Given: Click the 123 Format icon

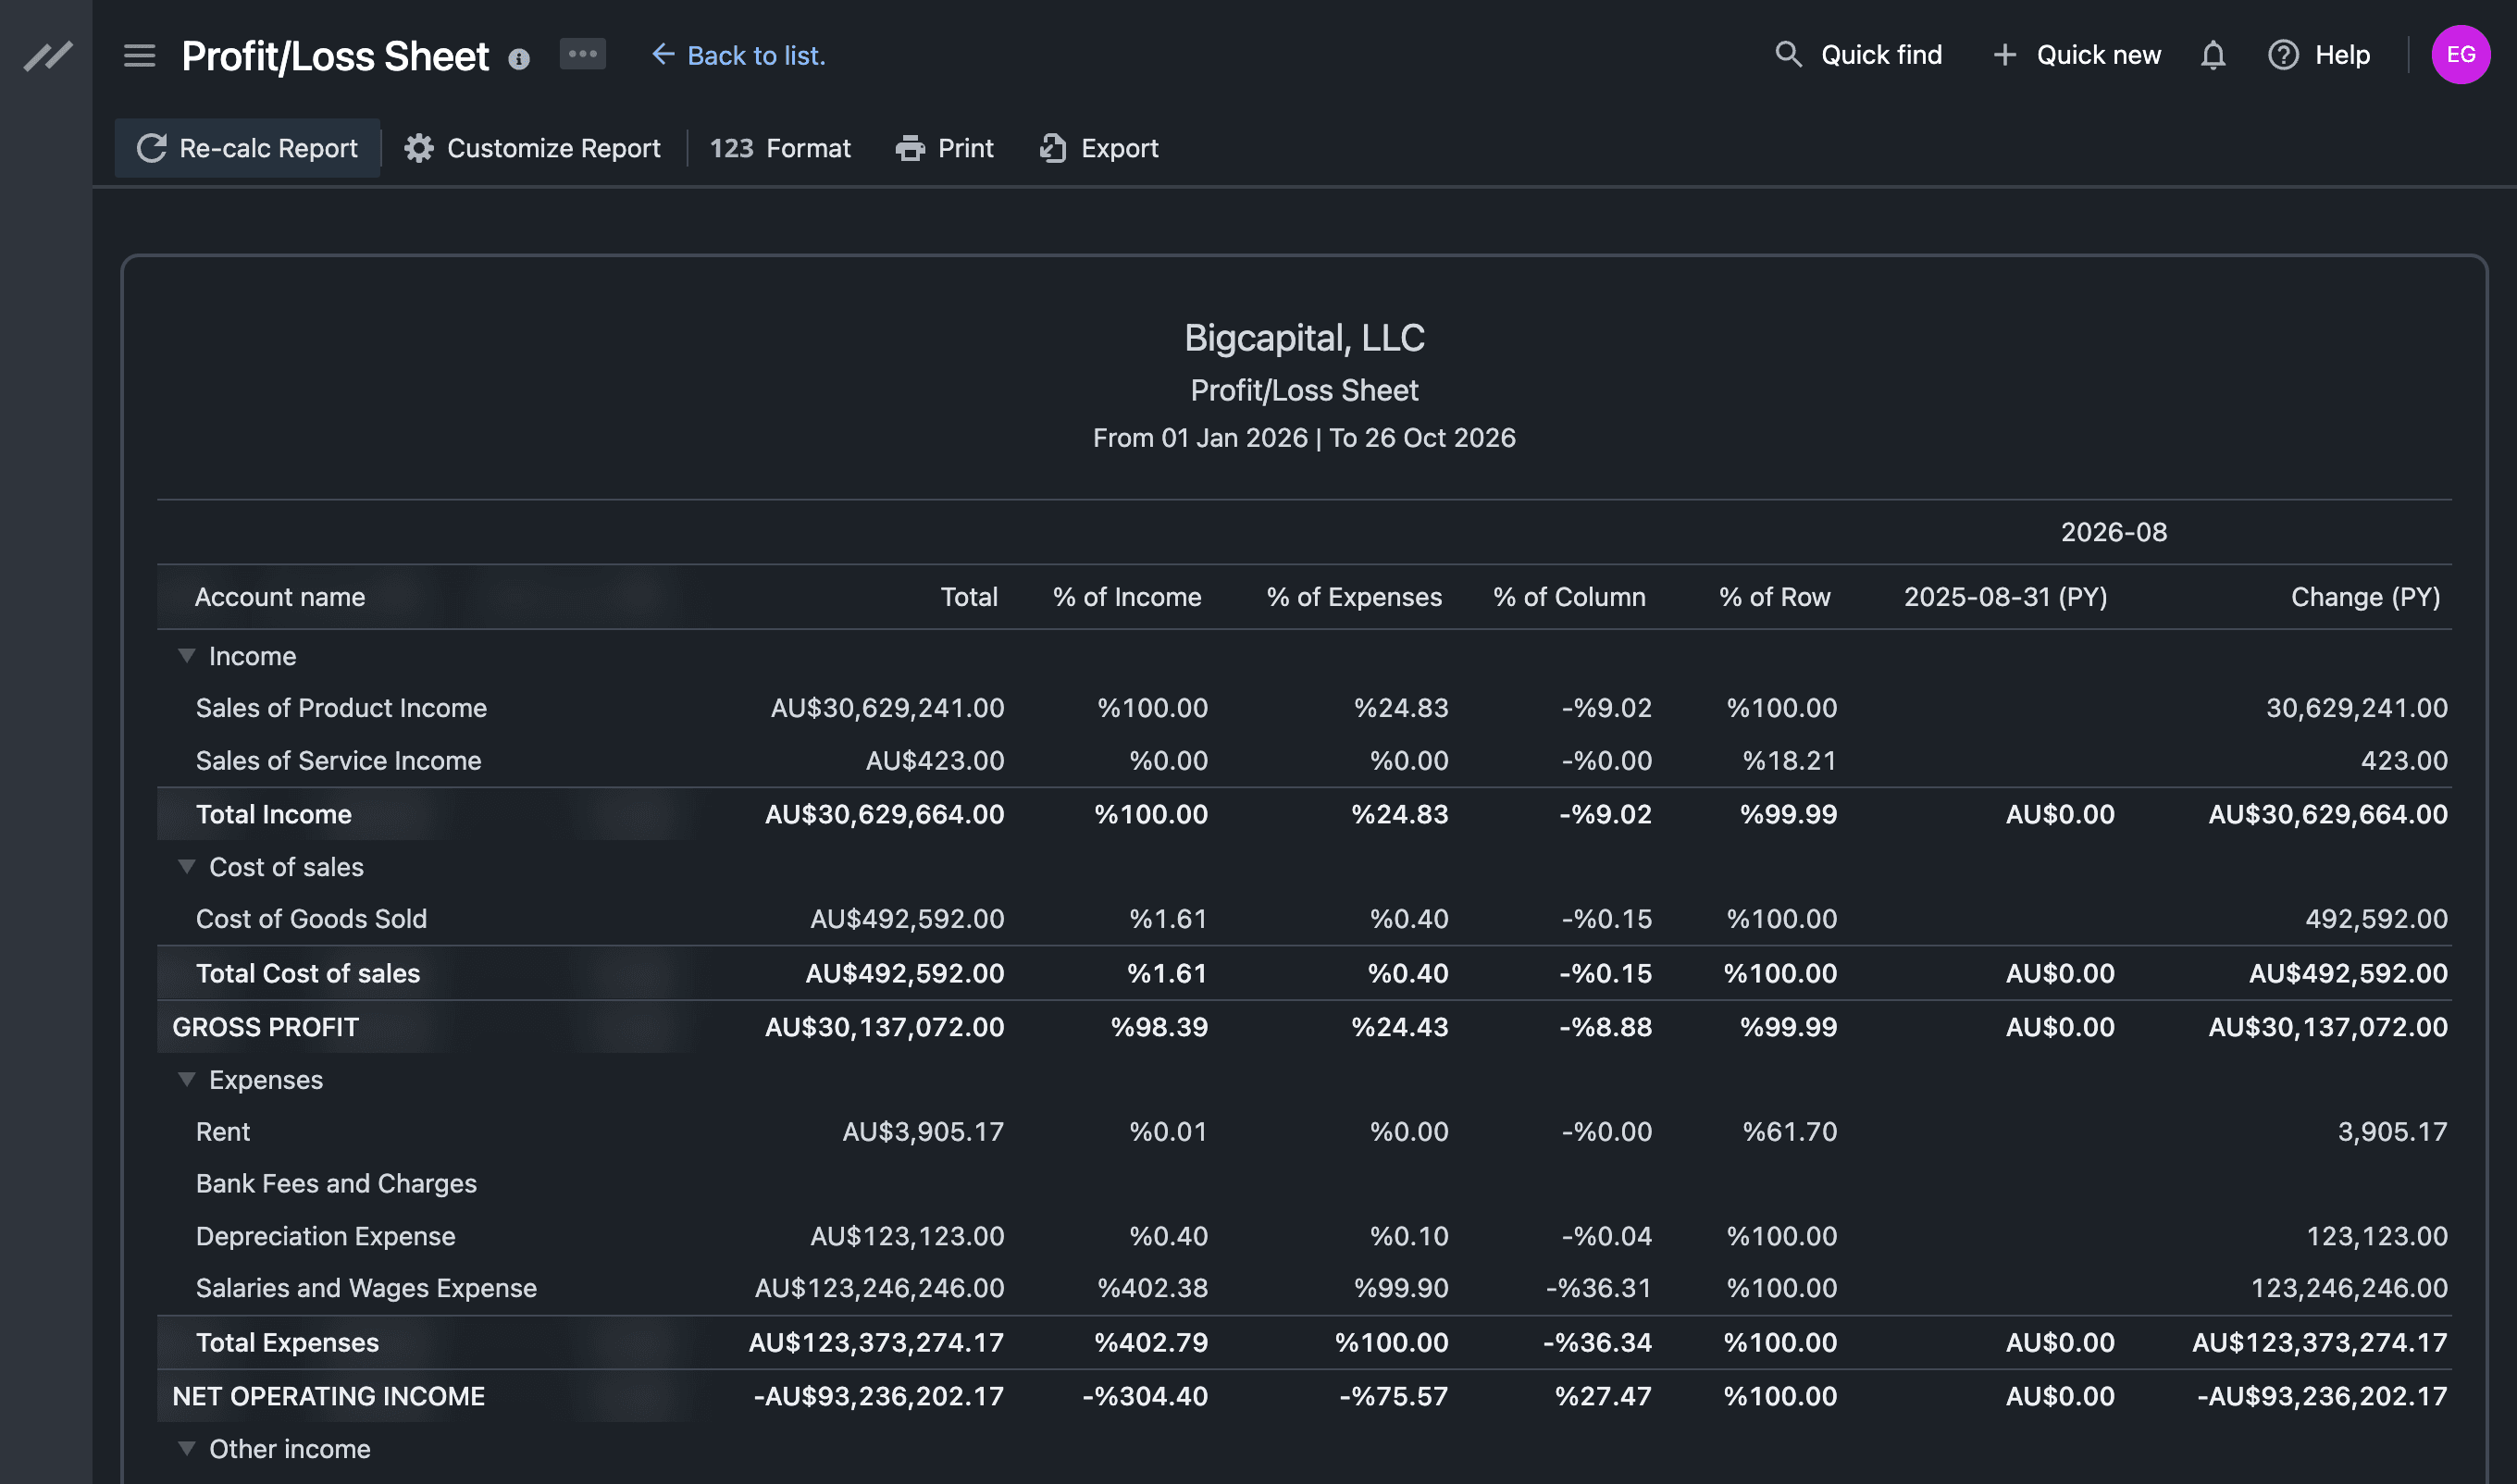Looking at the screenshot, I should [x=731, y=148].
